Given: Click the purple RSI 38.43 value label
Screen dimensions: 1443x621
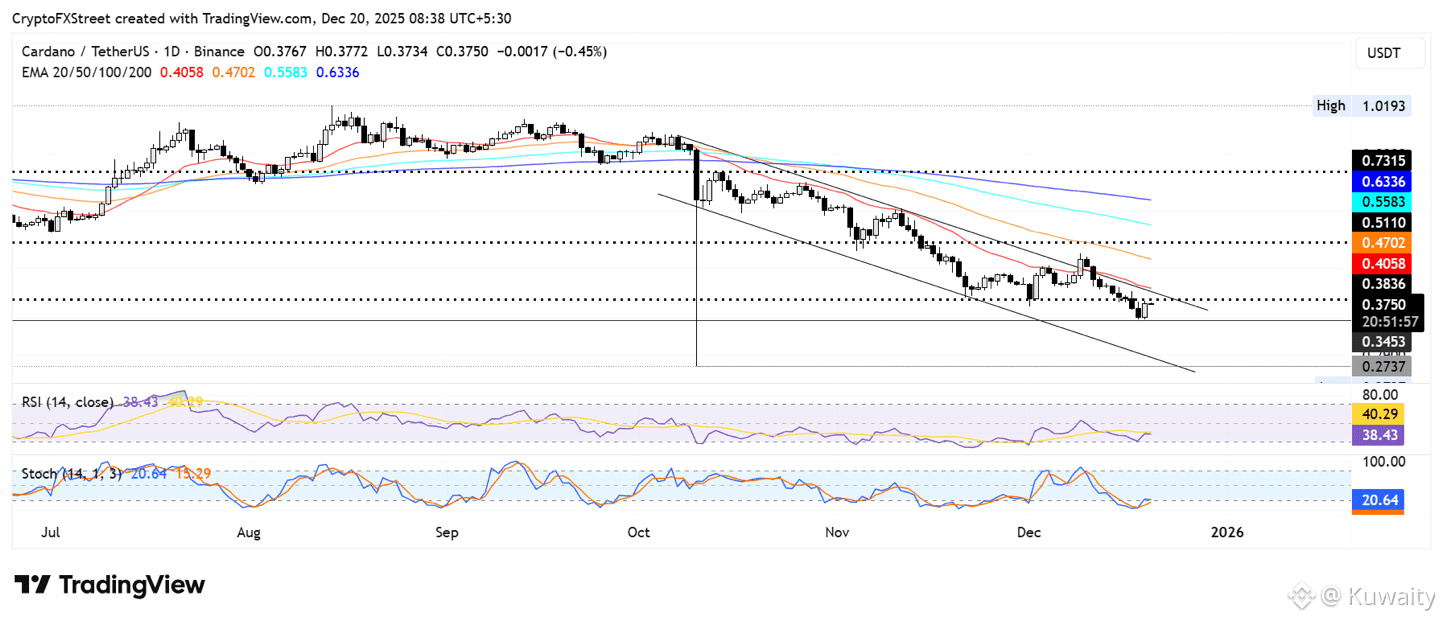Looking at the screenshot, I should tap(1378, 435).
